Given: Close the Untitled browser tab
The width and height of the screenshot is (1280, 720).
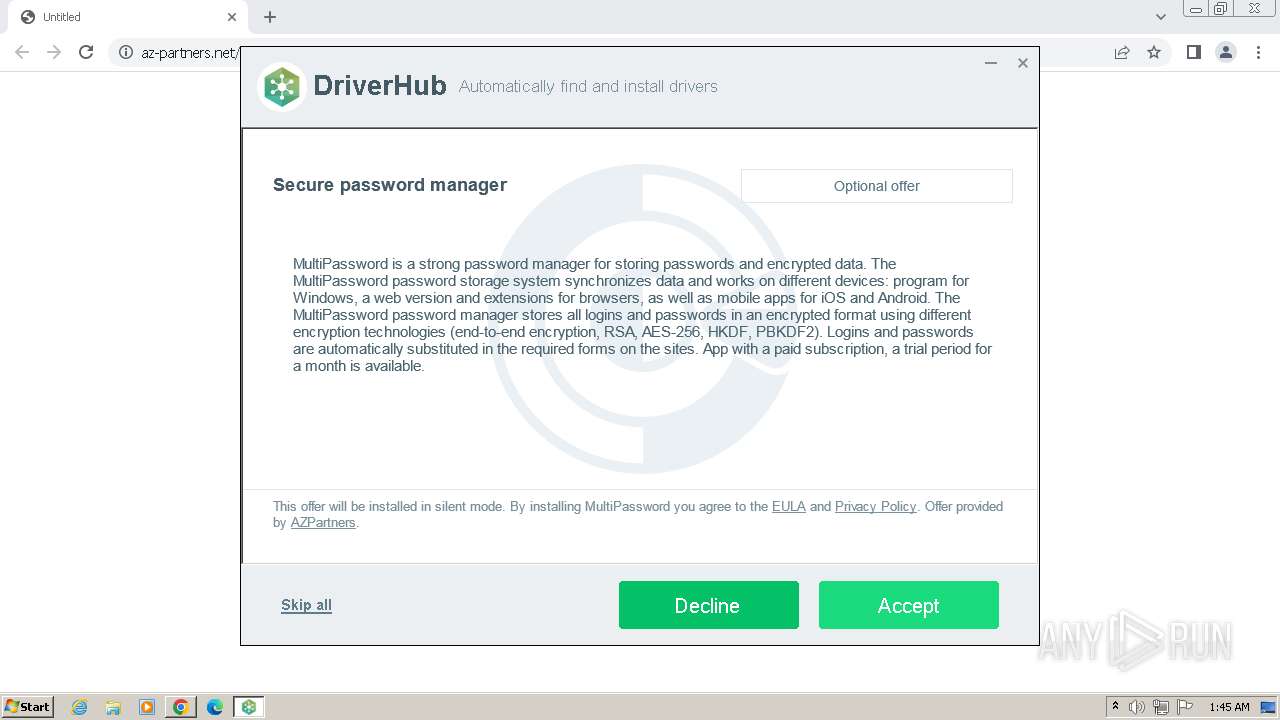Looking at the screenshot, I should point(232,17).
